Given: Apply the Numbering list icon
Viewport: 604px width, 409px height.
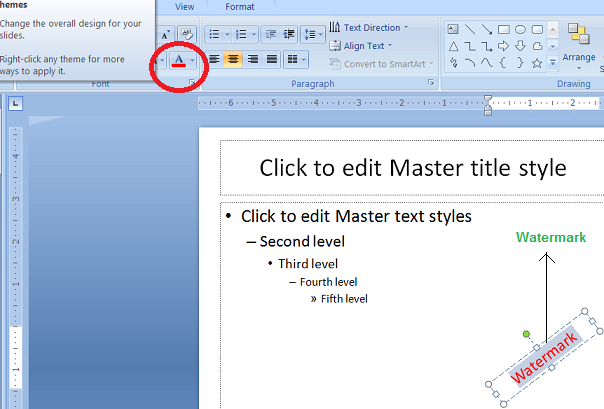Looking at the screenshot, I should point(241,34).
